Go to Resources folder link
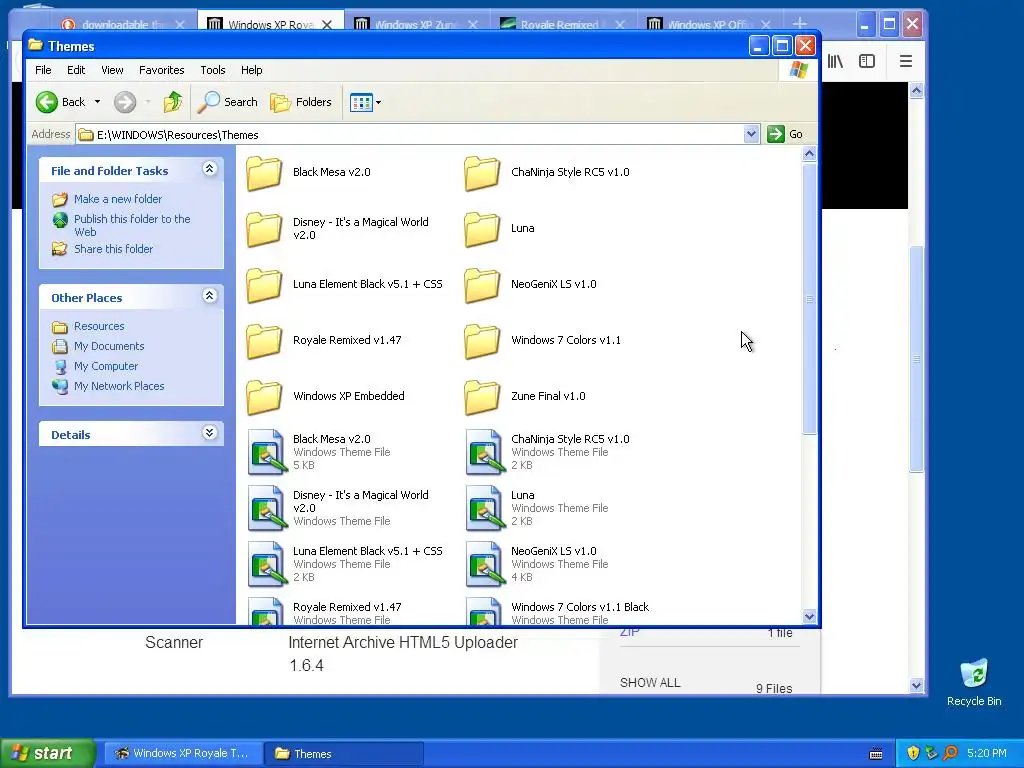 click(x=99, y=326)
